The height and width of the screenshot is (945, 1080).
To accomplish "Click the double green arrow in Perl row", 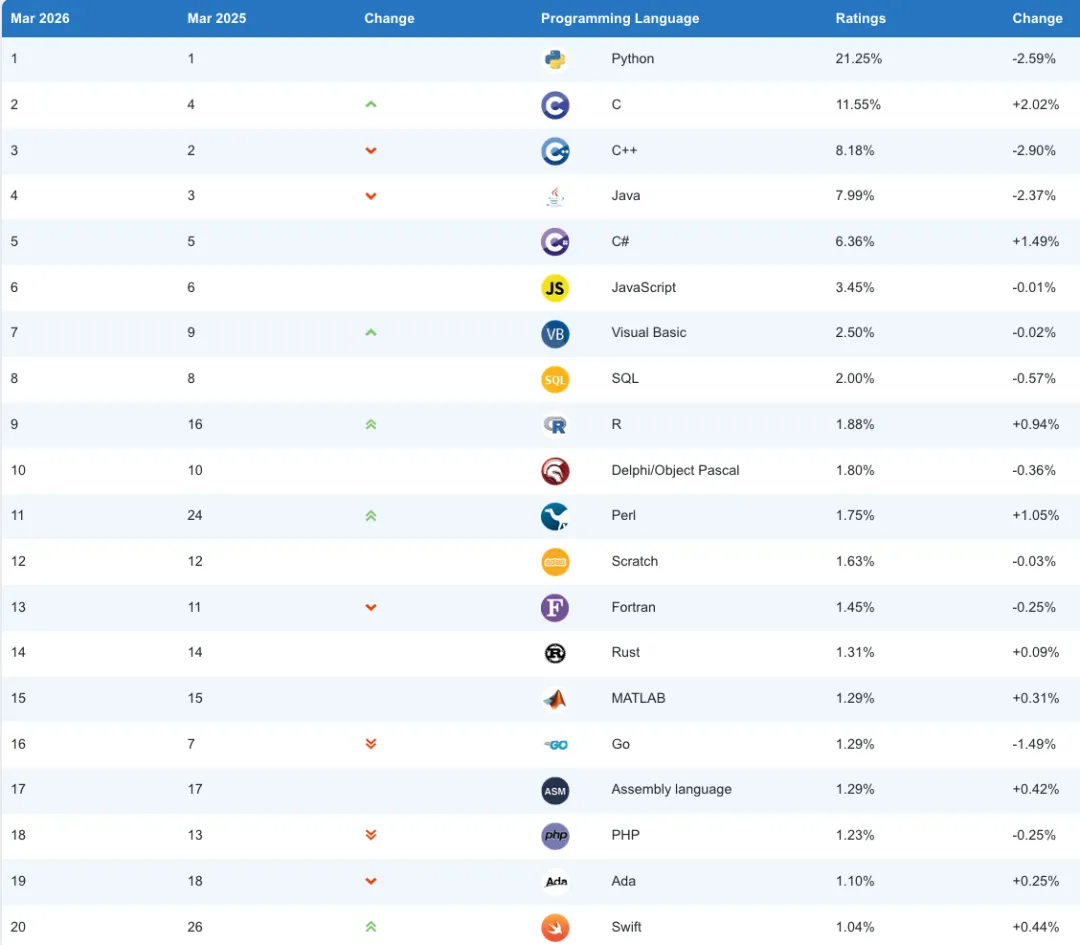I will 371,516.
